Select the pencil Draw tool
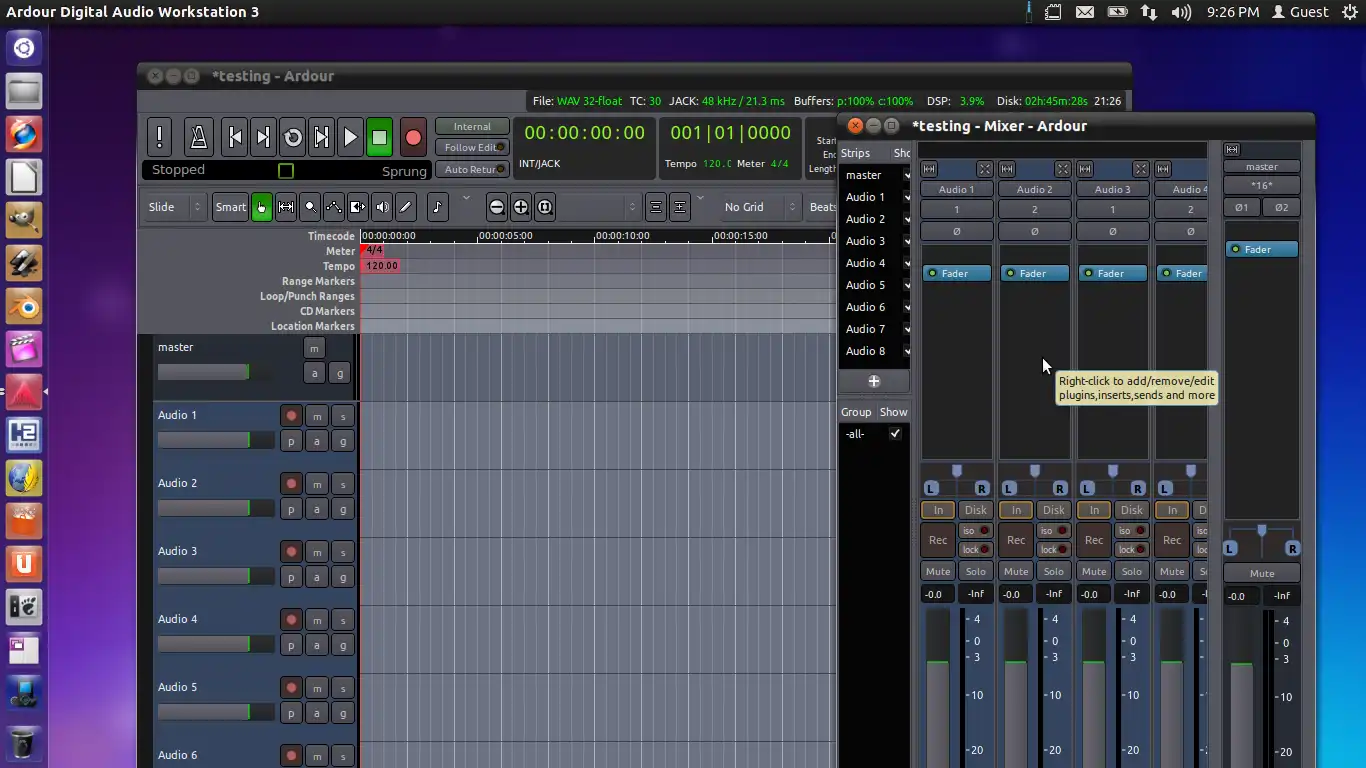The height and width of the screenshot is (768, 1366). 405,207
